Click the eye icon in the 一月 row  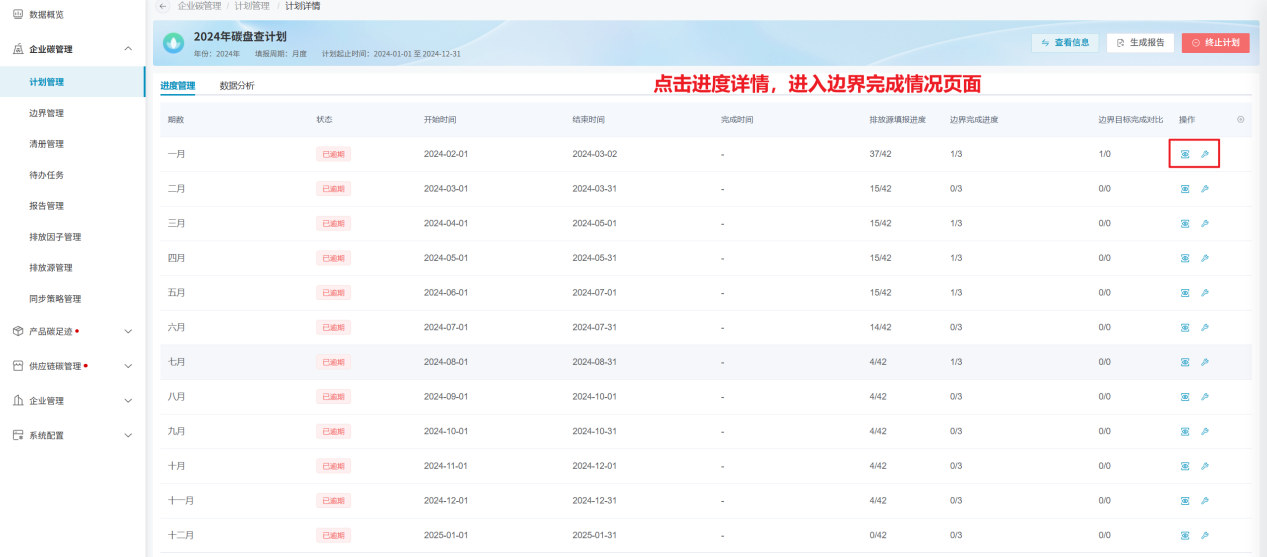[x=1185, y=154]
